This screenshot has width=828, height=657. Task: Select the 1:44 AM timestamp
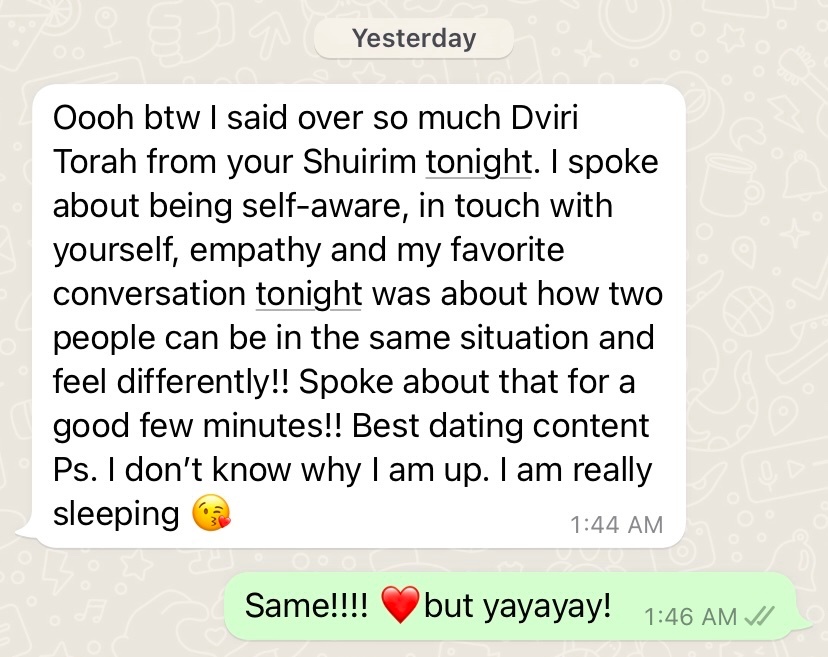616,525
